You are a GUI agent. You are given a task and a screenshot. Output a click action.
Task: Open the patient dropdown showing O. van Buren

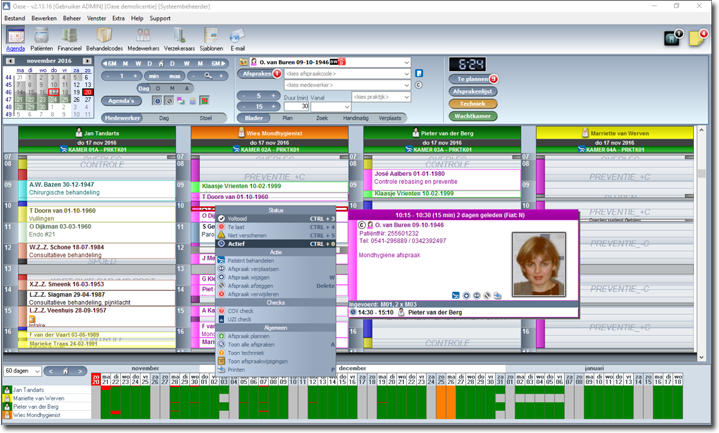click(406, 62)
